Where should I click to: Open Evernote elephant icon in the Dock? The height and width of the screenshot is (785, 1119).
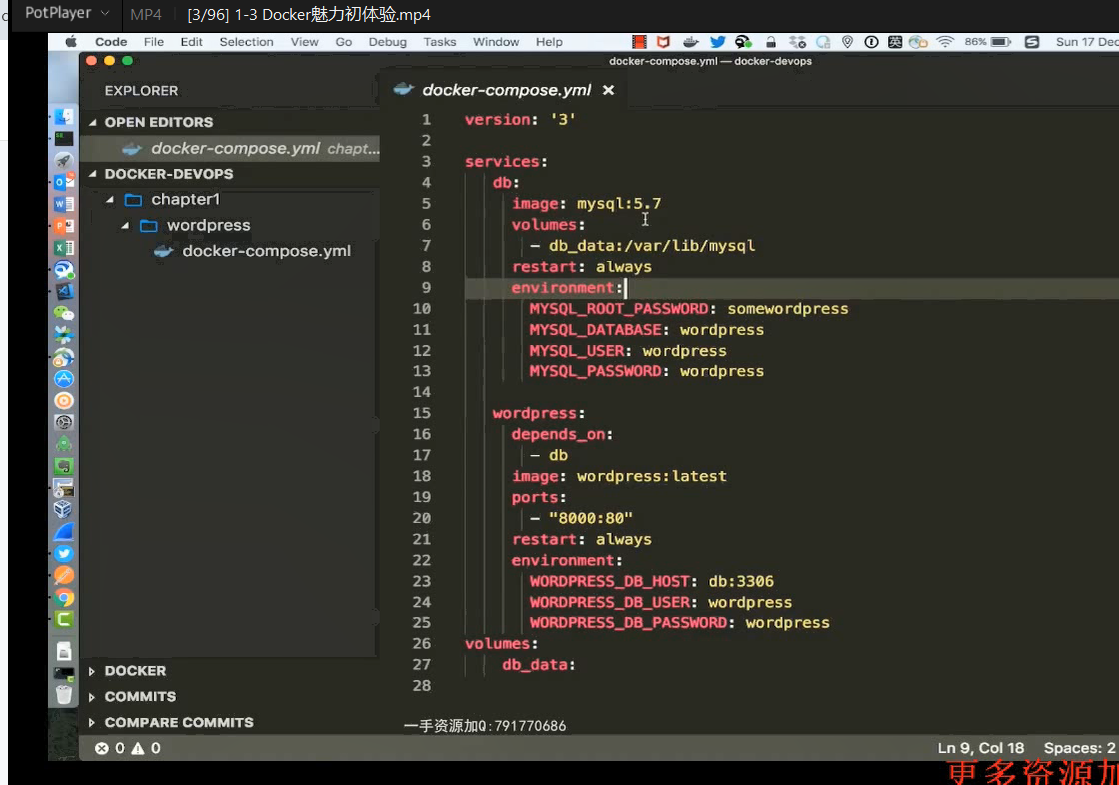64,466
